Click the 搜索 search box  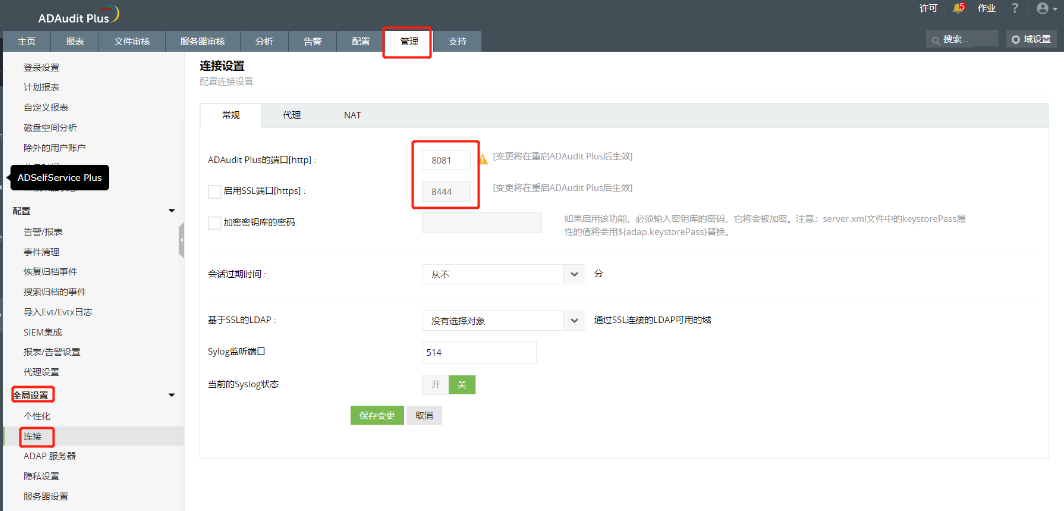pyautogui.click(x=962, y=39)
